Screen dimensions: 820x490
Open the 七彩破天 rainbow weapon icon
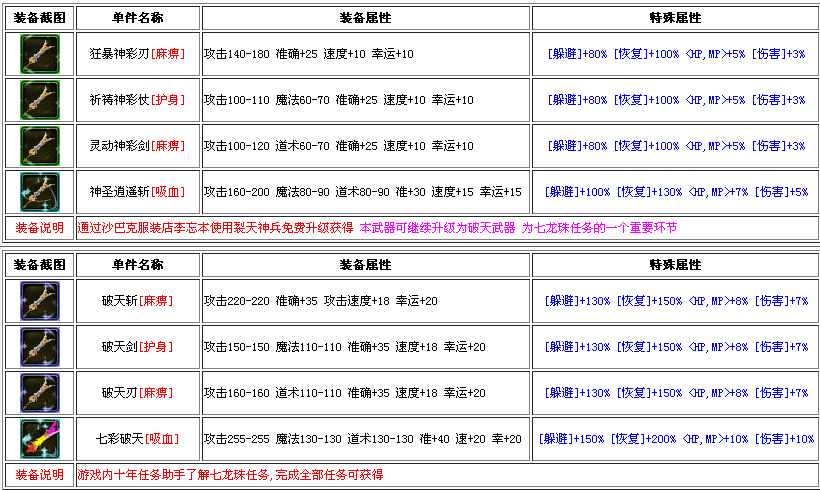point(39,439)
